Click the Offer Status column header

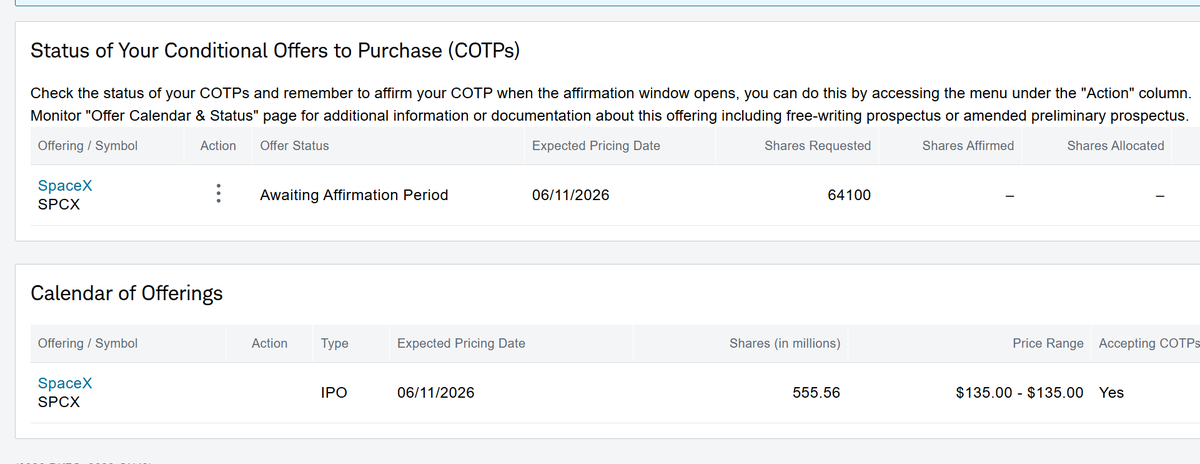tap(294, 145)
